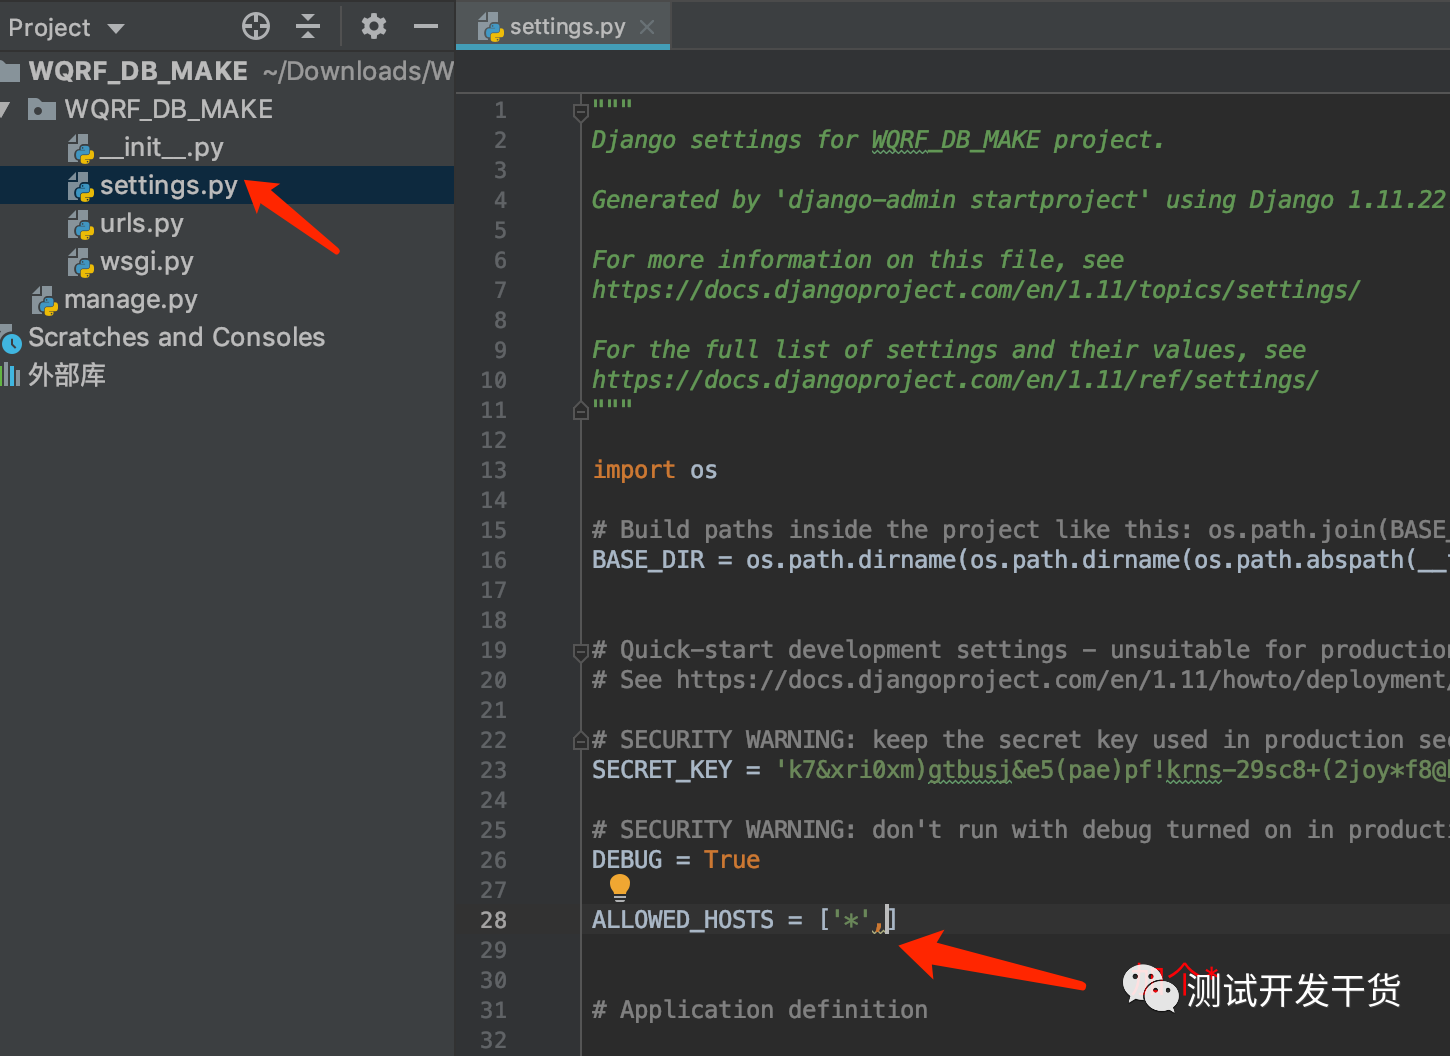The width and height of the screenshot is (1450, 1056).
Task: Click the Python file icon beside urls.py
Action: pos(81,225)
